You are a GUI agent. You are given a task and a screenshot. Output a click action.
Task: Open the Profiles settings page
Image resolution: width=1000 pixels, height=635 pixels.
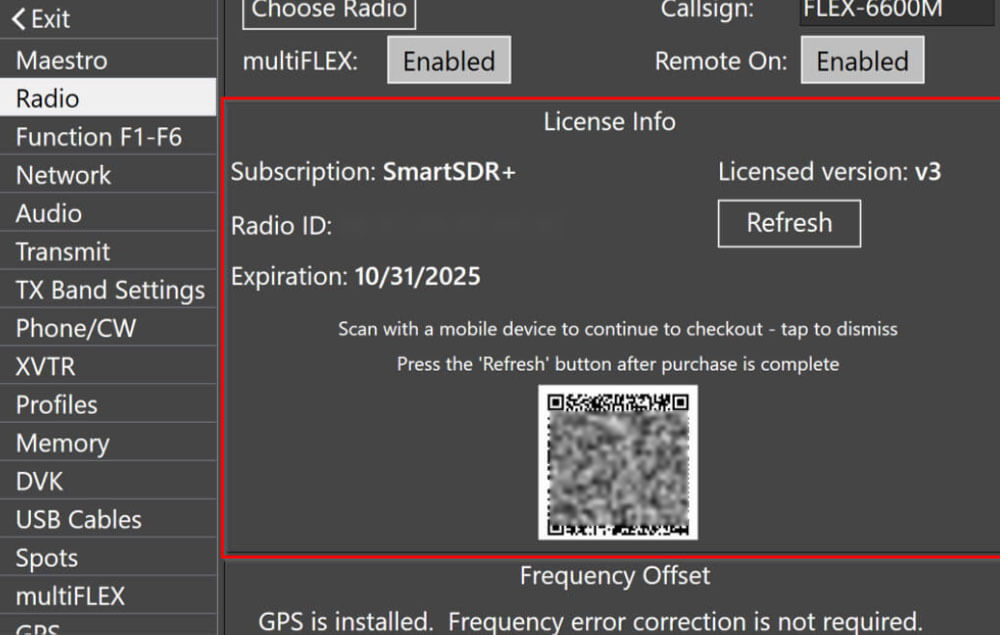tap(55, 404)
